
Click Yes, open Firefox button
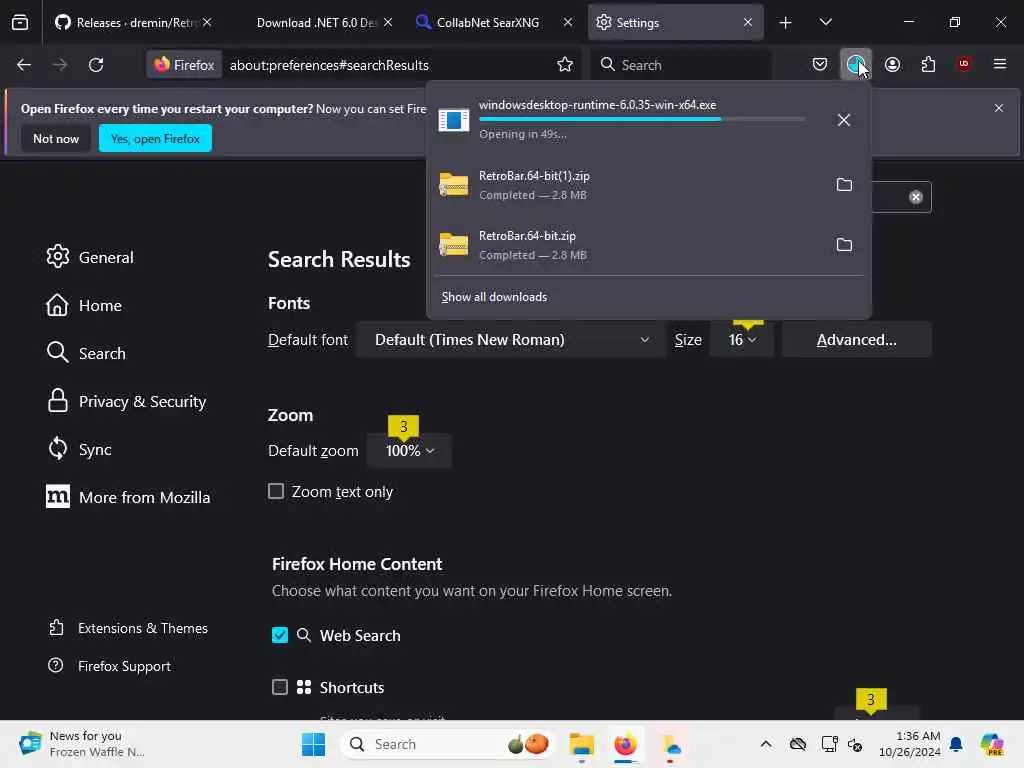tap(155, 138)
